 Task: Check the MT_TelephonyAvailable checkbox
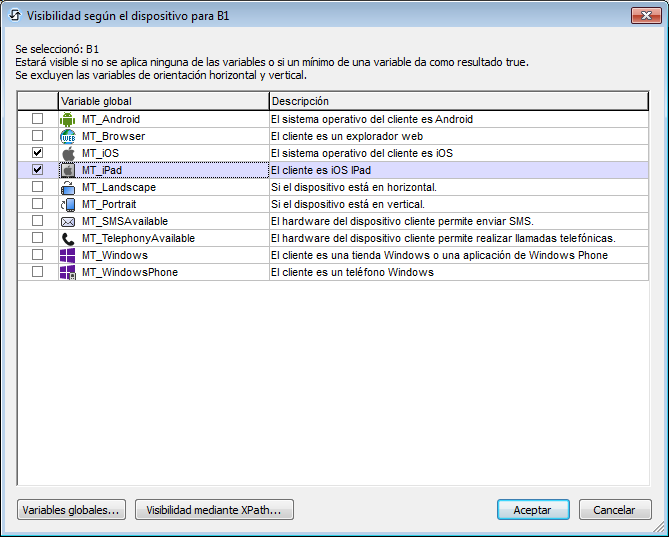click(37, 238)
